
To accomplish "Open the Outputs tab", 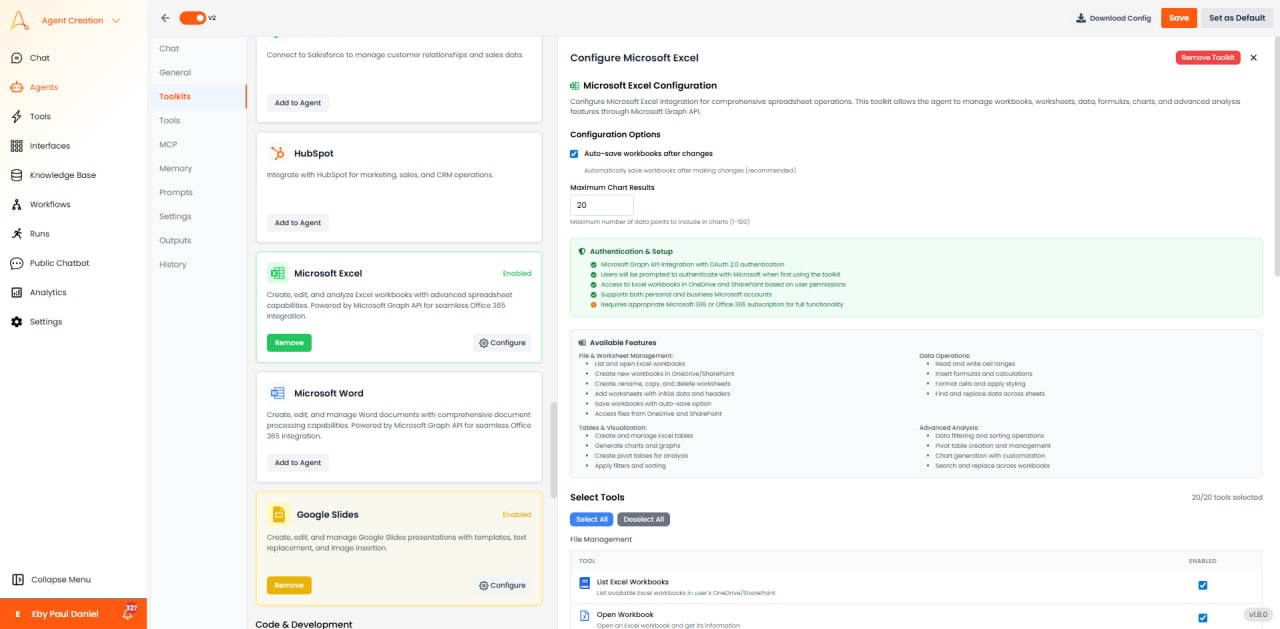I will click(175, 240).
